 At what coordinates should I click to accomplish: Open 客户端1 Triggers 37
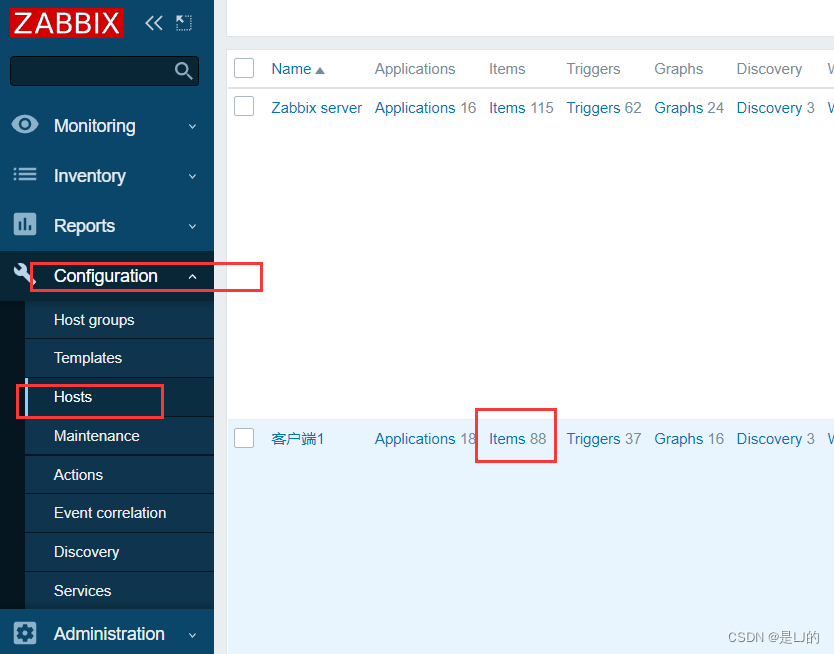(593, 439)
